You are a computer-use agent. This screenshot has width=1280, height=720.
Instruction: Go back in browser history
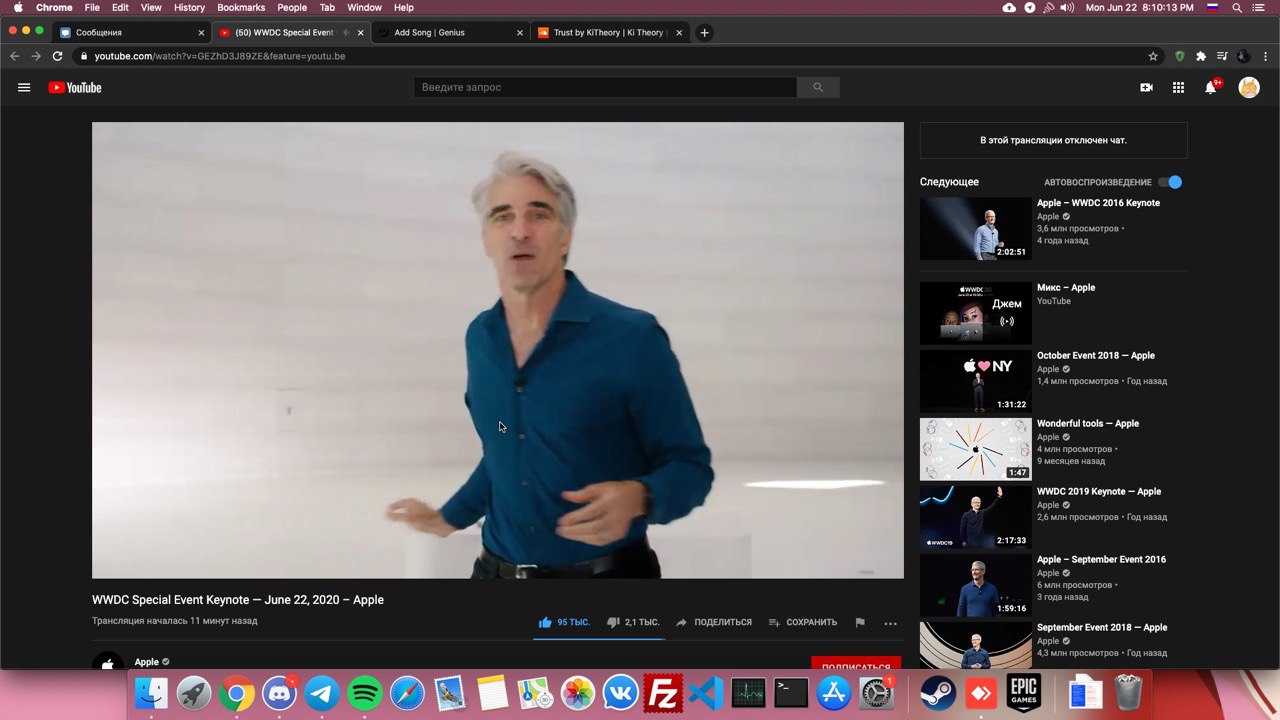click(x=14, y=56)
